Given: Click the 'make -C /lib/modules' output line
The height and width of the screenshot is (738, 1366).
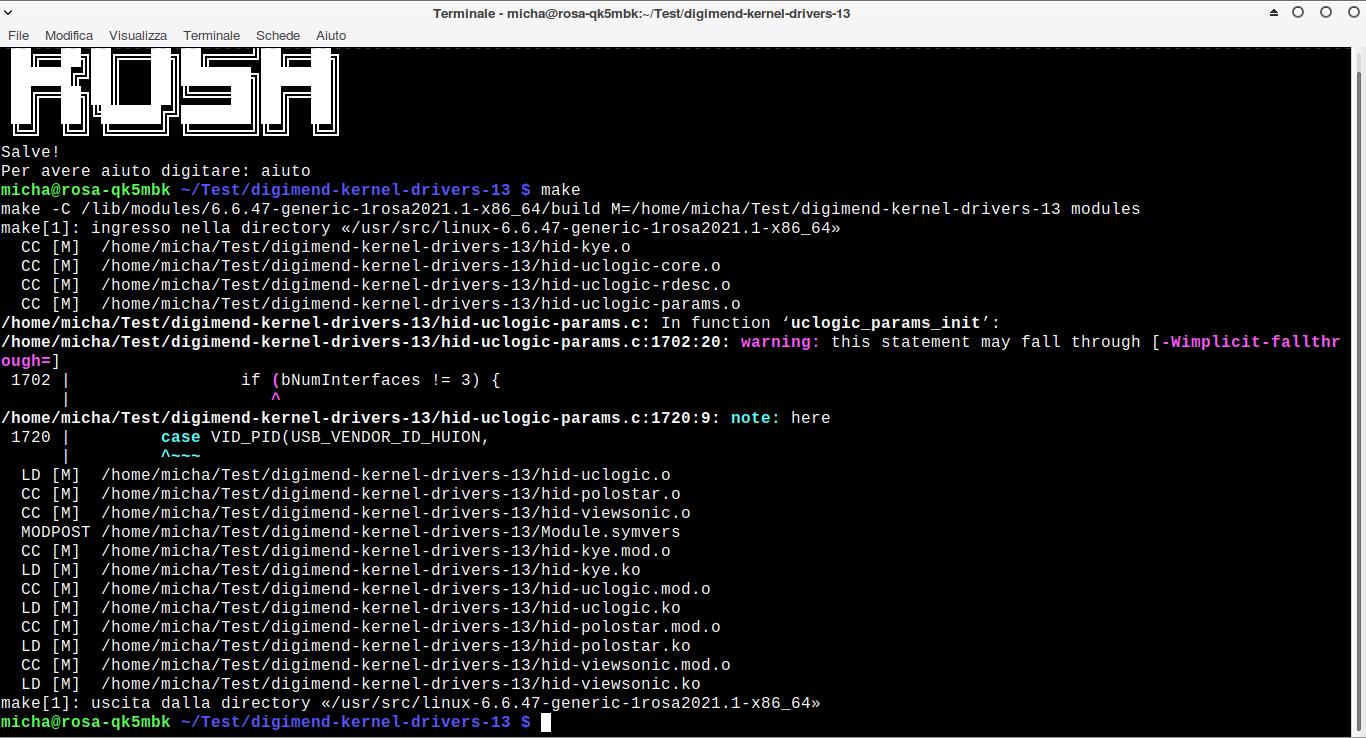Looking at the screenshot, I should pos(571,209).
